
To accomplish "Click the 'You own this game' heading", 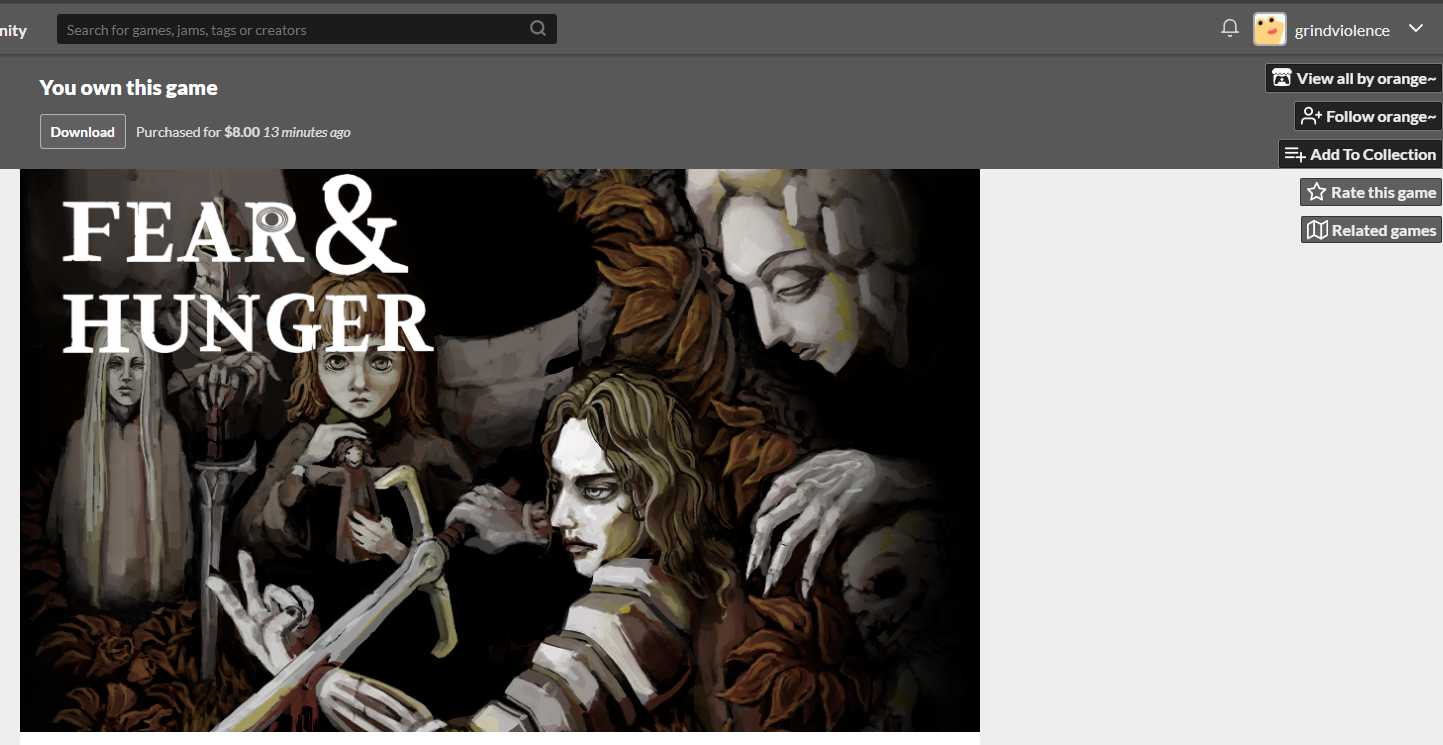I will [x=129, y=88].
